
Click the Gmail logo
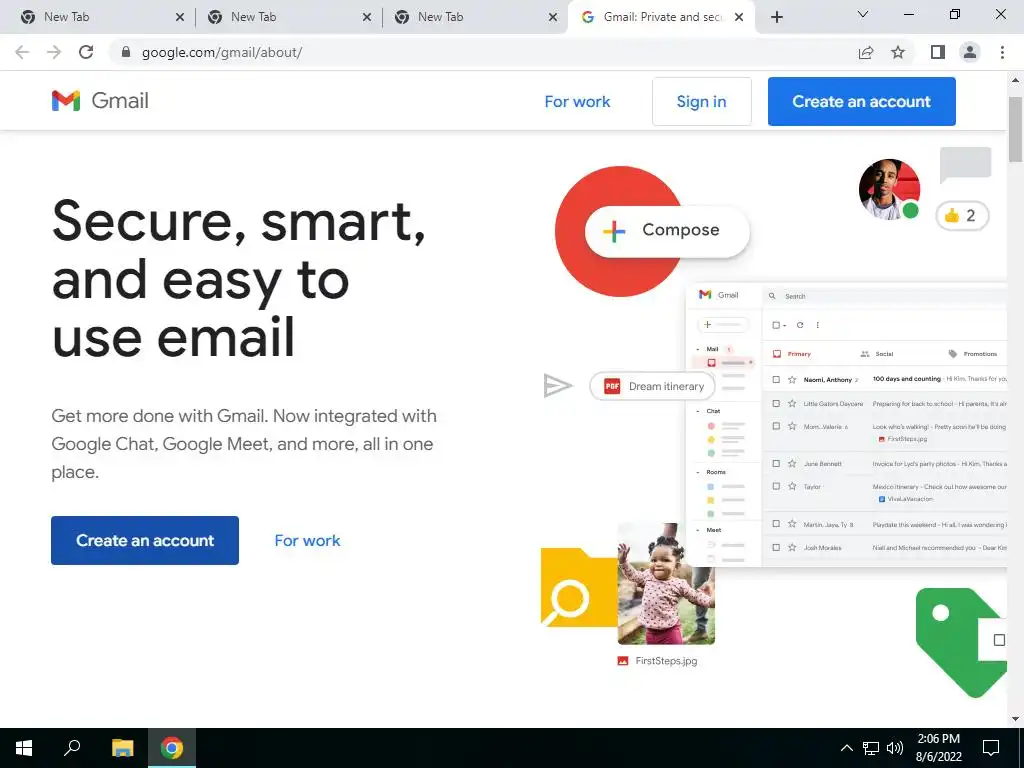[101, 101]
